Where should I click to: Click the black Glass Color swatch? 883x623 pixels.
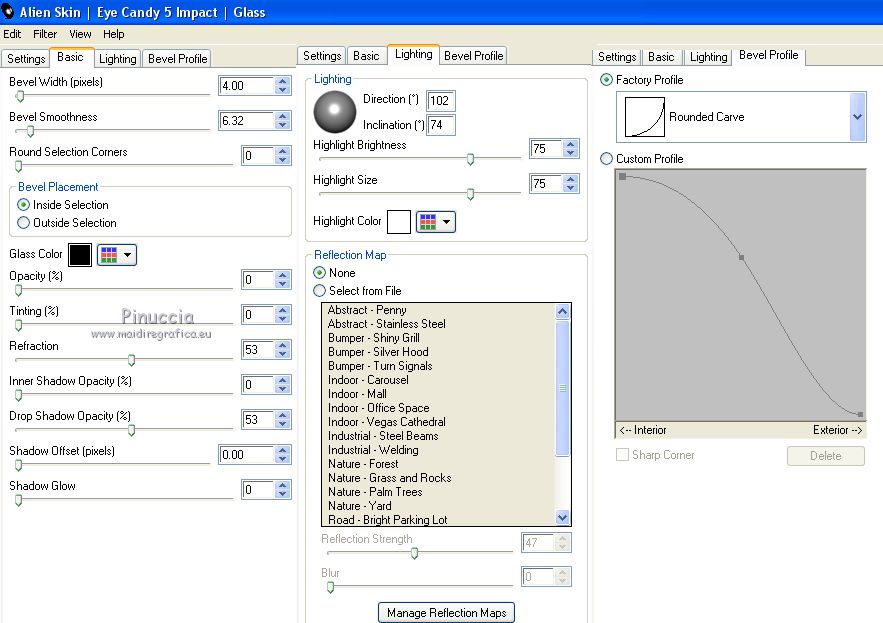tap(80, 255)
